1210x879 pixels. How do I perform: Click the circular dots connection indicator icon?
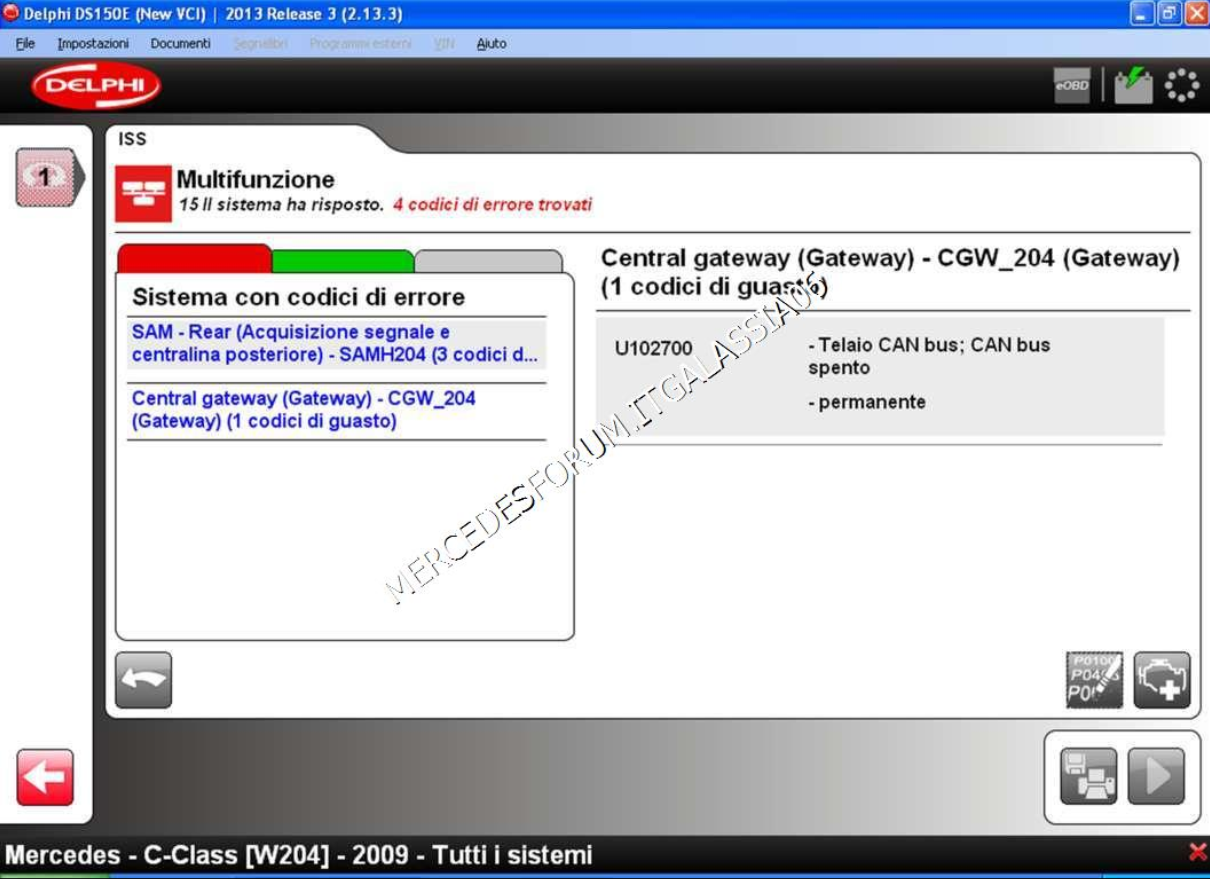pos(1182,85)
